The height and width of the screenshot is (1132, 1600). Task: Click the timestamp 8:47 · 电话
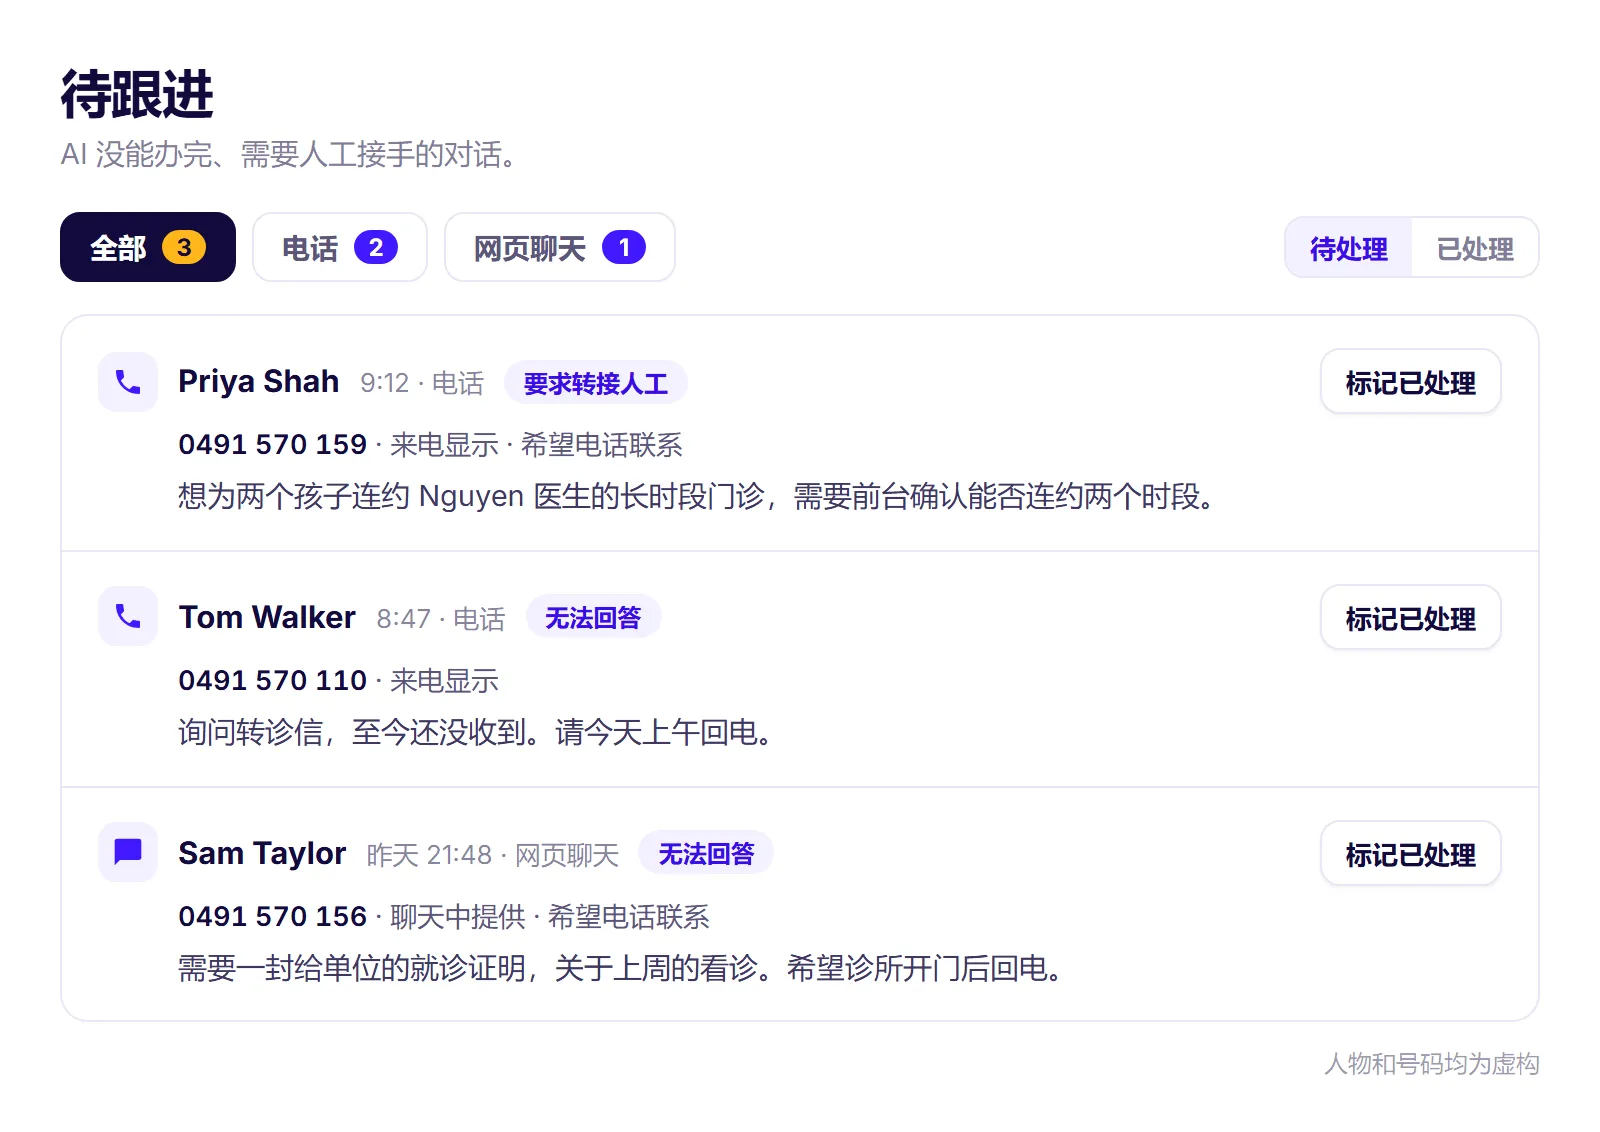(441, 619)
